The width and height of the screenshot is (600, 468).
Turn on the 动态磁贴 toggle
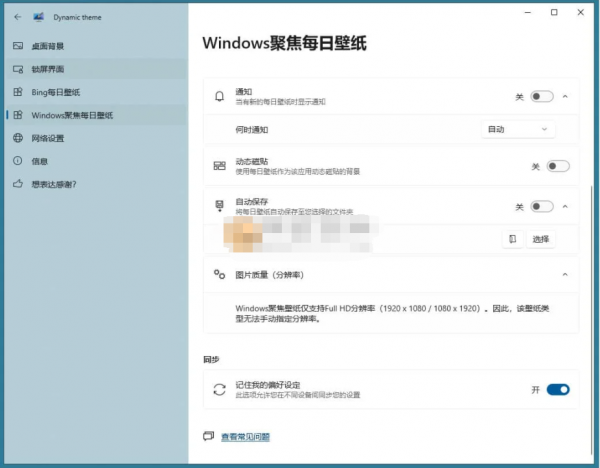pyautogui.click(x=557, y=166)
